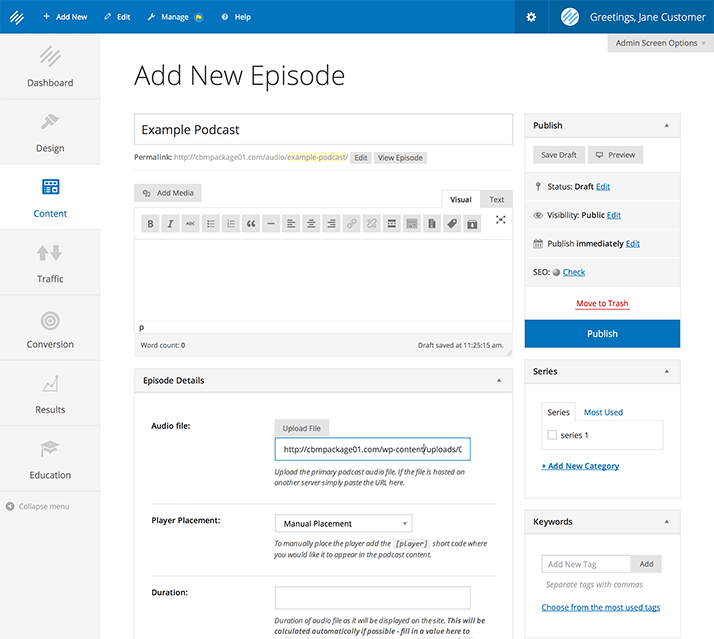Click the insert link chain icon
Image resolution: width=714 pixels, height=639 pixels.
[352, 224]
